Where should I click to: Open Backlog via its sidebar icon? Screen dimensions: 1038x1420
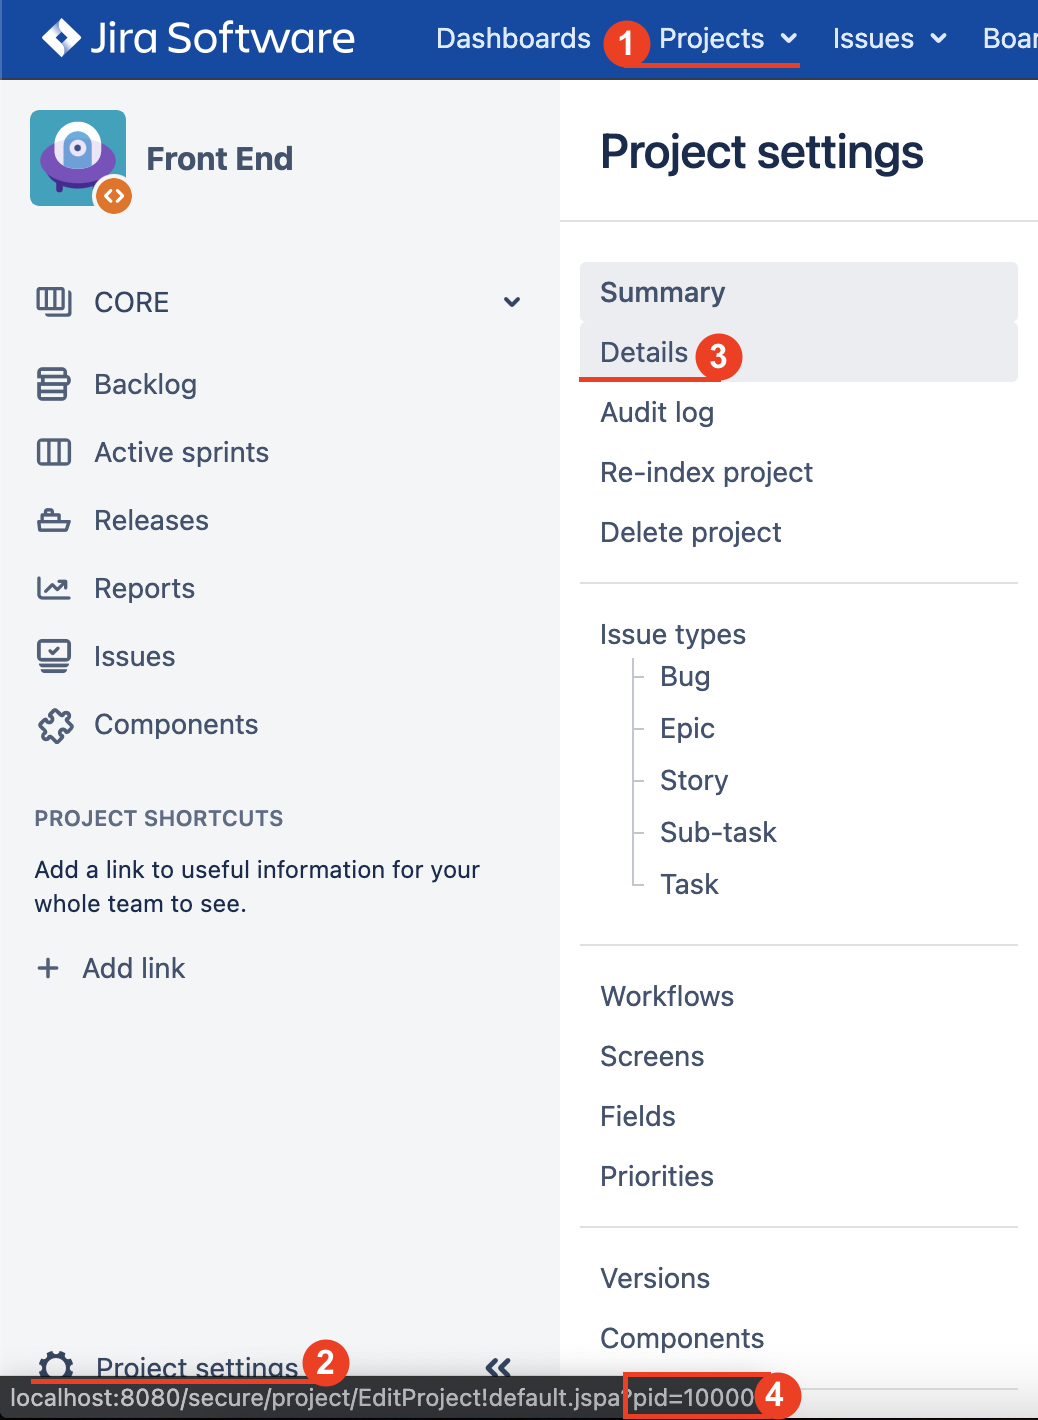point(54,384)
